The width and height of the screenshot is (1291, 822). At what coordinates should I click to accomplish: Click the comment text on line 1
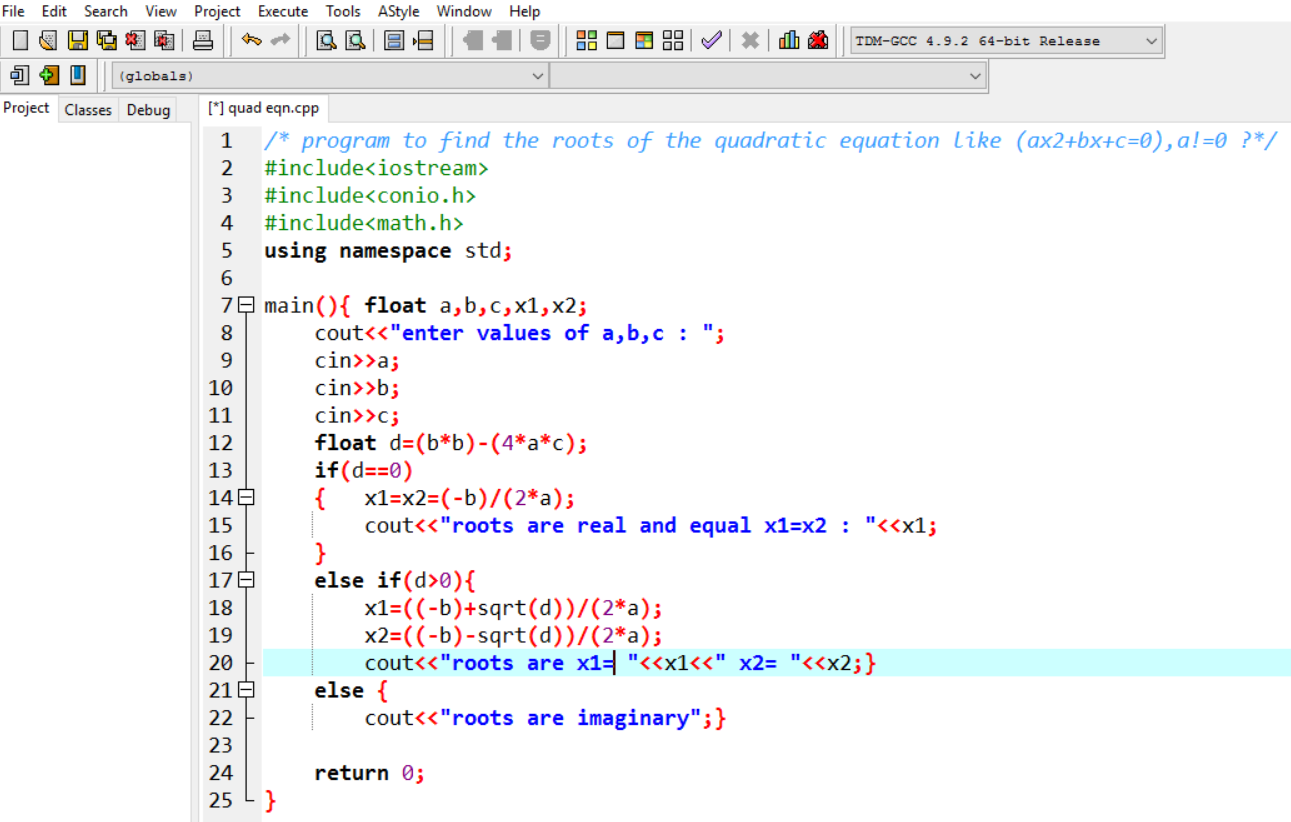(771, 140)
